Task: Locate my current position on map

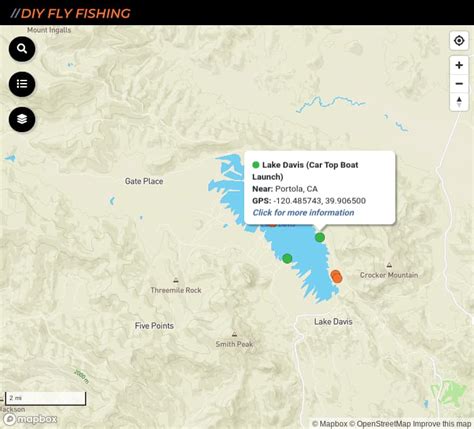Action: [459, 41]
